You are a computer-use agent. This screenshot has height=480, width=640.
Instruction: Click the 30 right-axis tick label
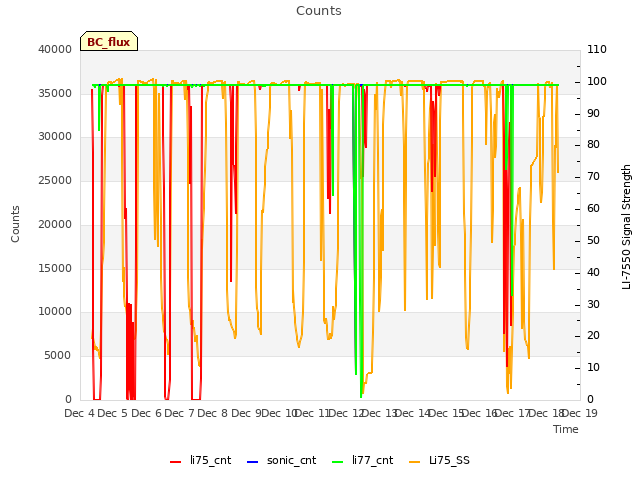593,304
